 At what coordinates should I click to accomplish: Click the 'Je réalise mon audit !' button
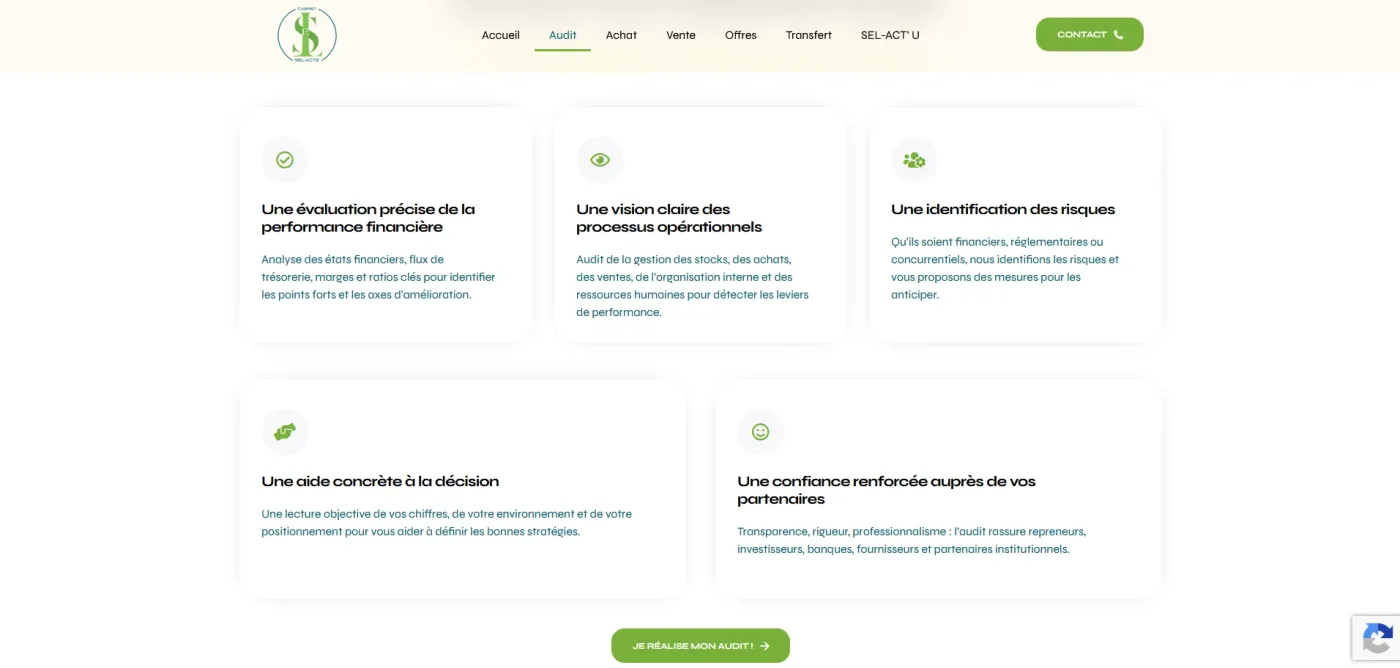pos(701,646)
